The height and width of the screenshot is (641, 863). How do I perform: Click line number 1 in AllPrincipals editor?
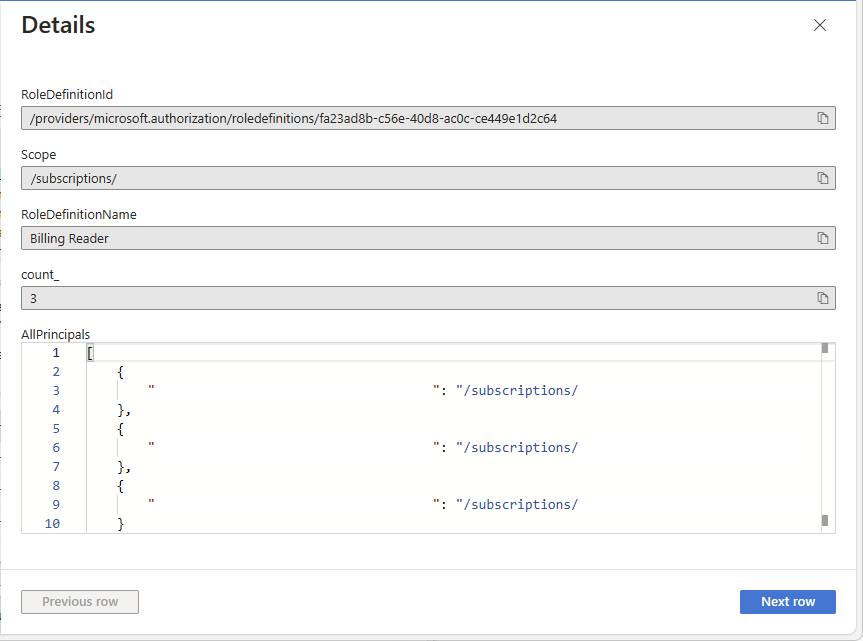pos(55,353)
